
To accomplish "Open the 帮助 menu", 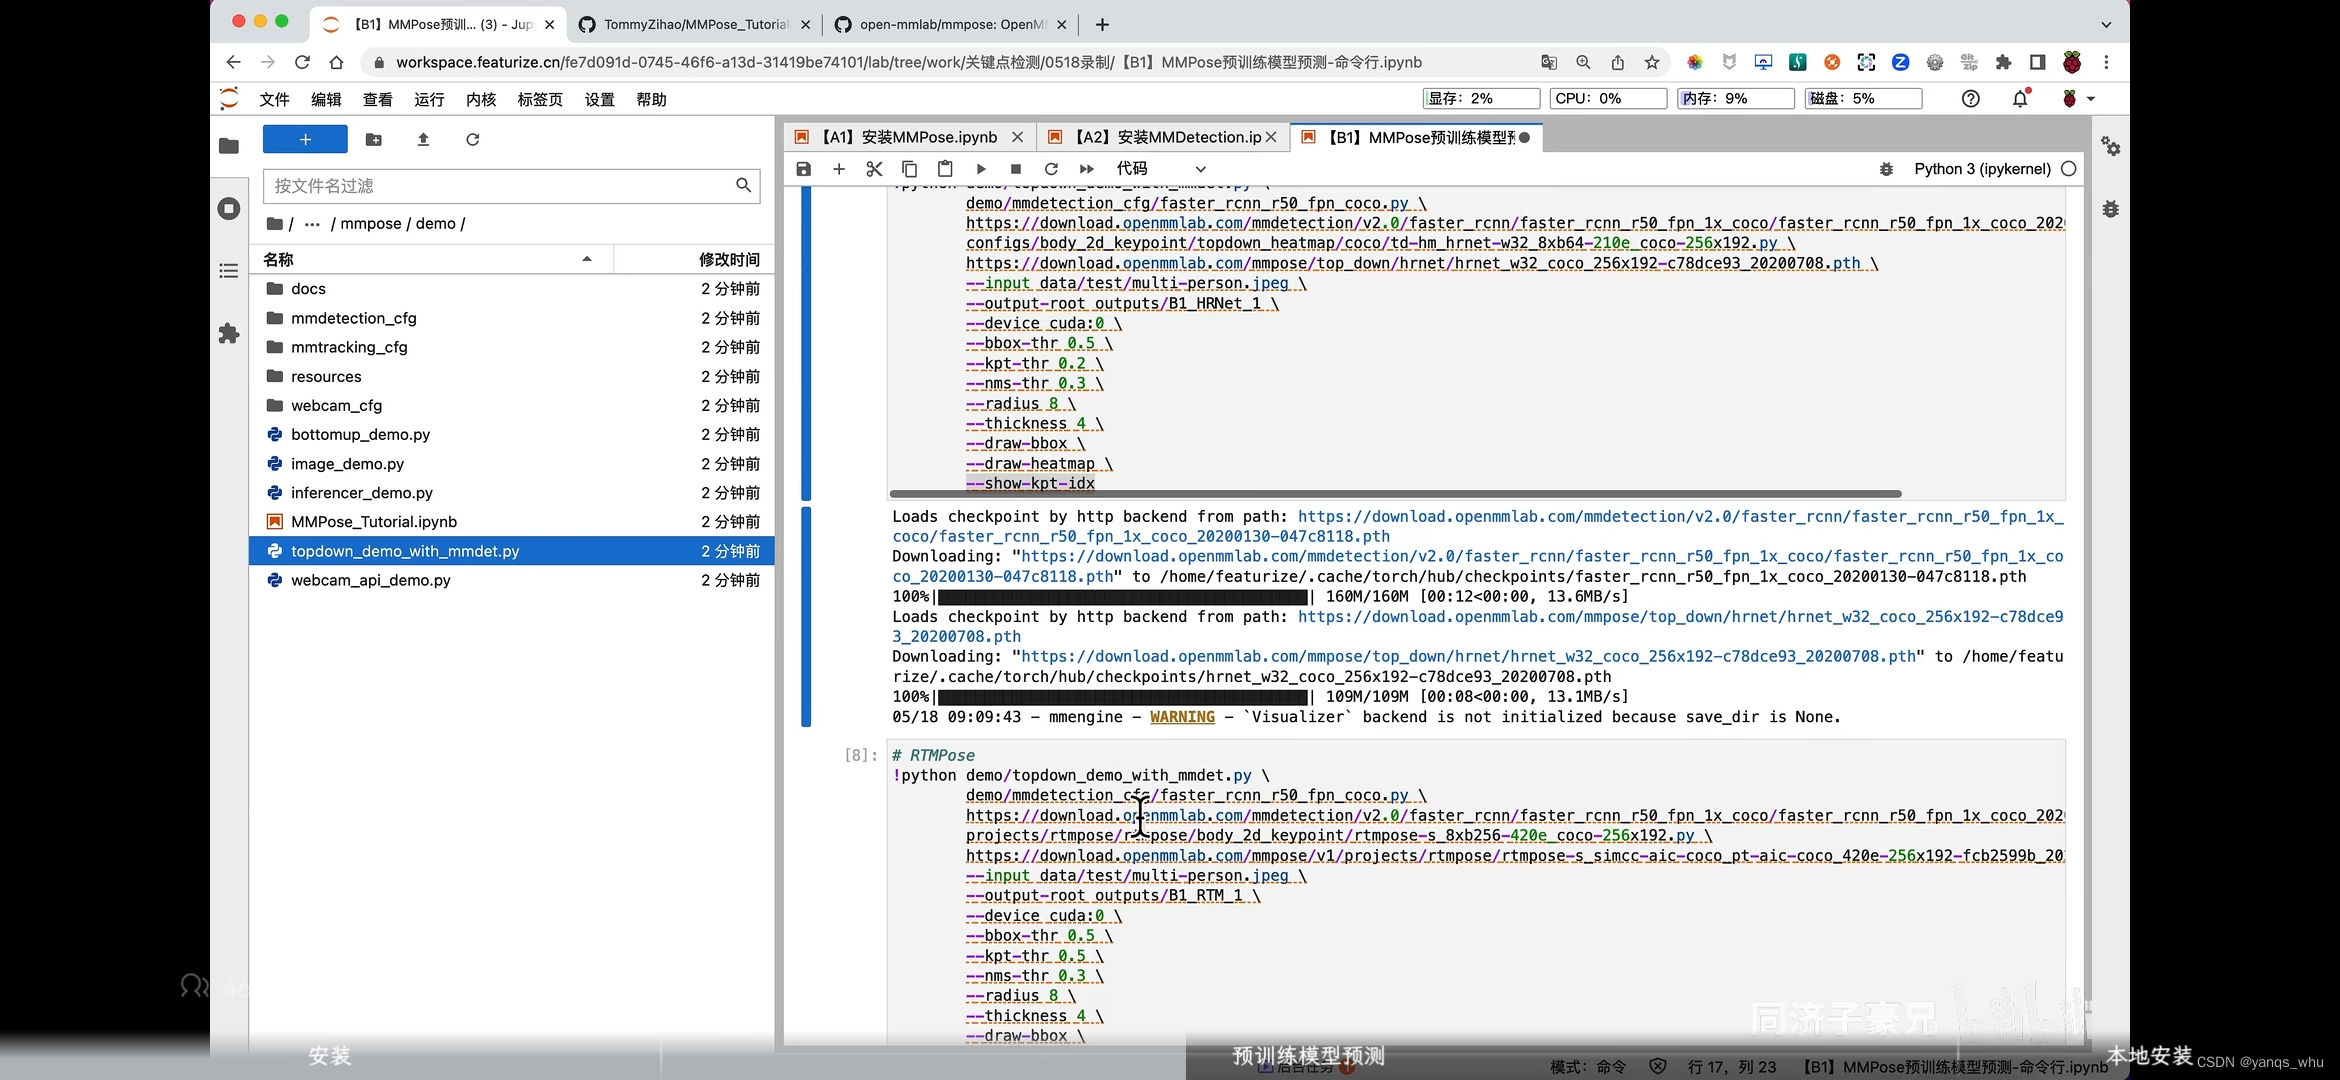I will point(651,99).
